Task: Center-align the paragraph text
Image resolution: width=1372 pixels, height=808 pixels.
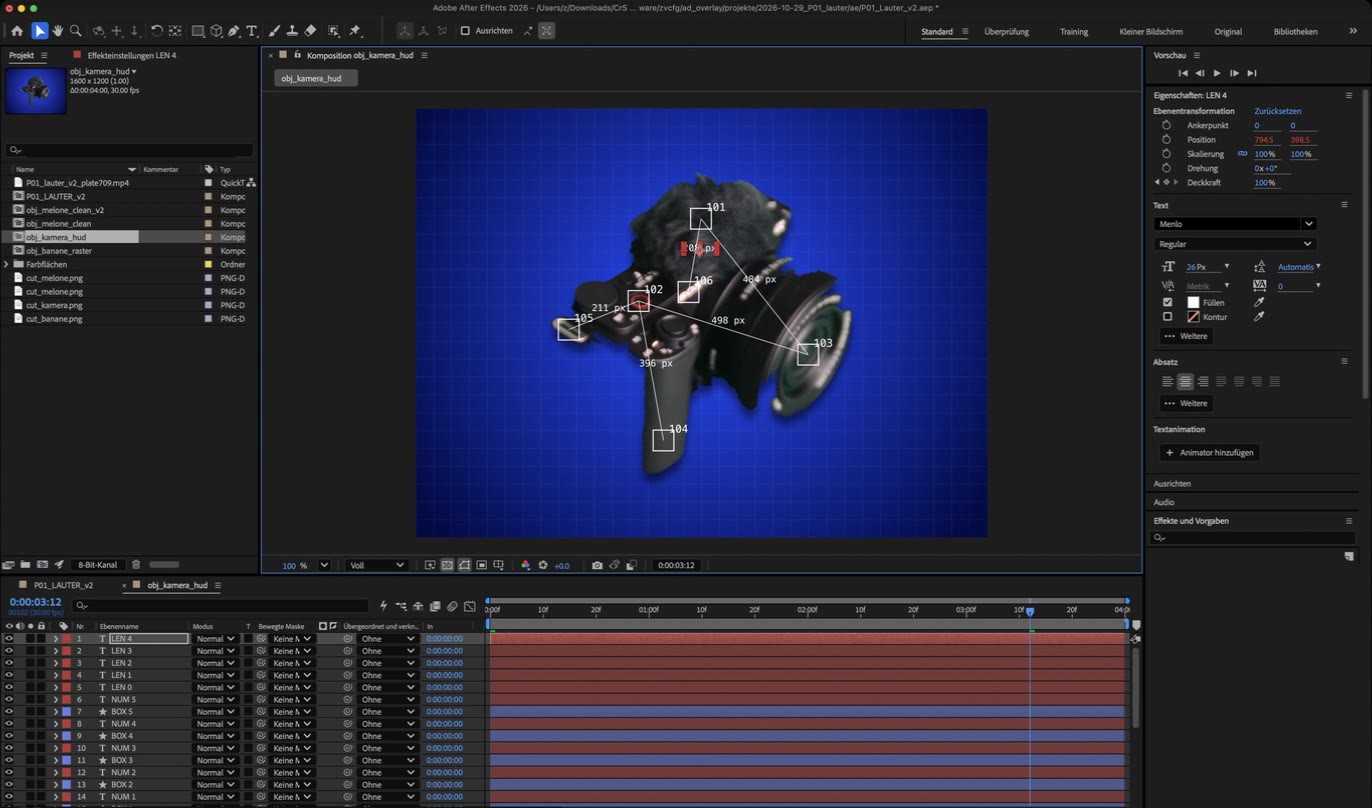Action: (x=1185, y=381)
